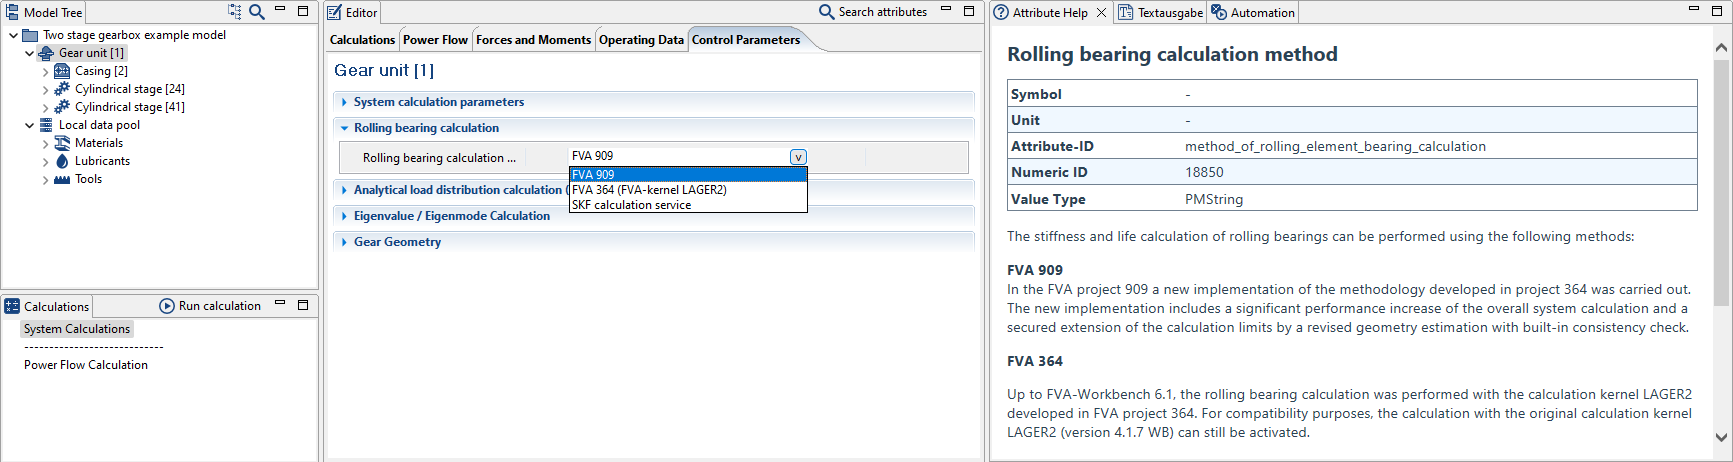The image size is (1733, 462).
Task: Select SKF calculation service from the list
Action: pyautogui.click(x=631, y=205)
